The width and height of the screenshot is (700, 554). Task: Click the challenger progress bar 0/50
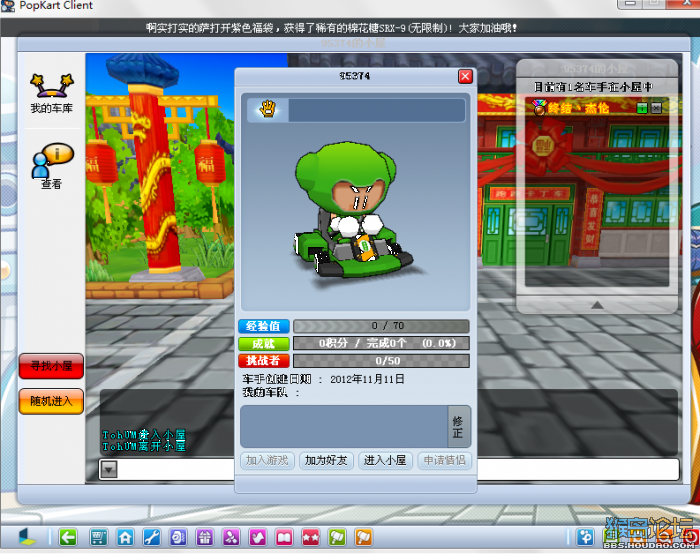(x=381, y=361)
